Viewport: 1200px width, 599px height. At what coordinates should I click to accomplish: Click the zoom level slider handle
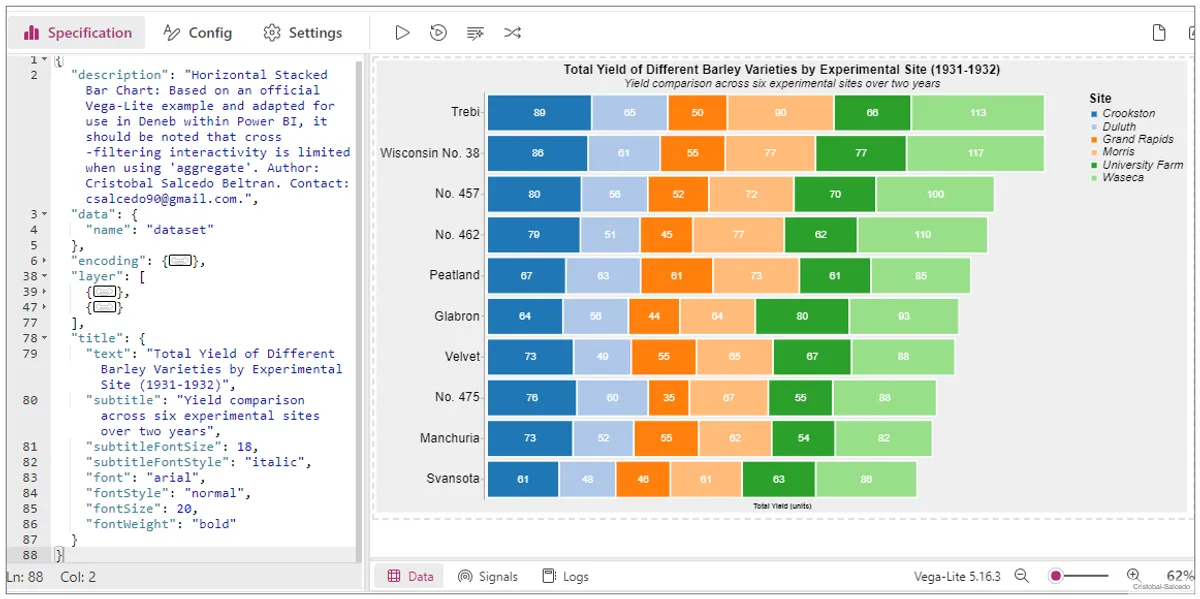(1055, 576)
